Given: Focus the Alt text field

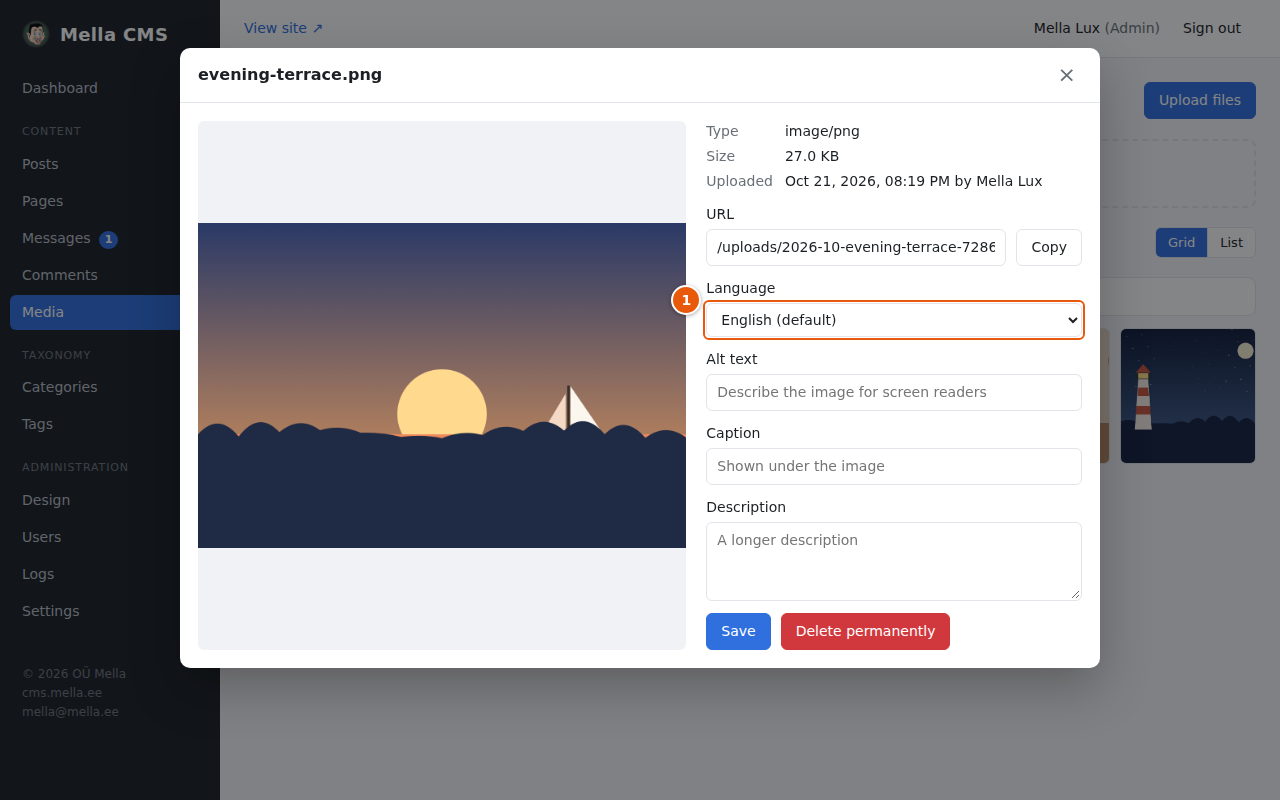Looking at the screenshot, I should (x=894, y=392).
